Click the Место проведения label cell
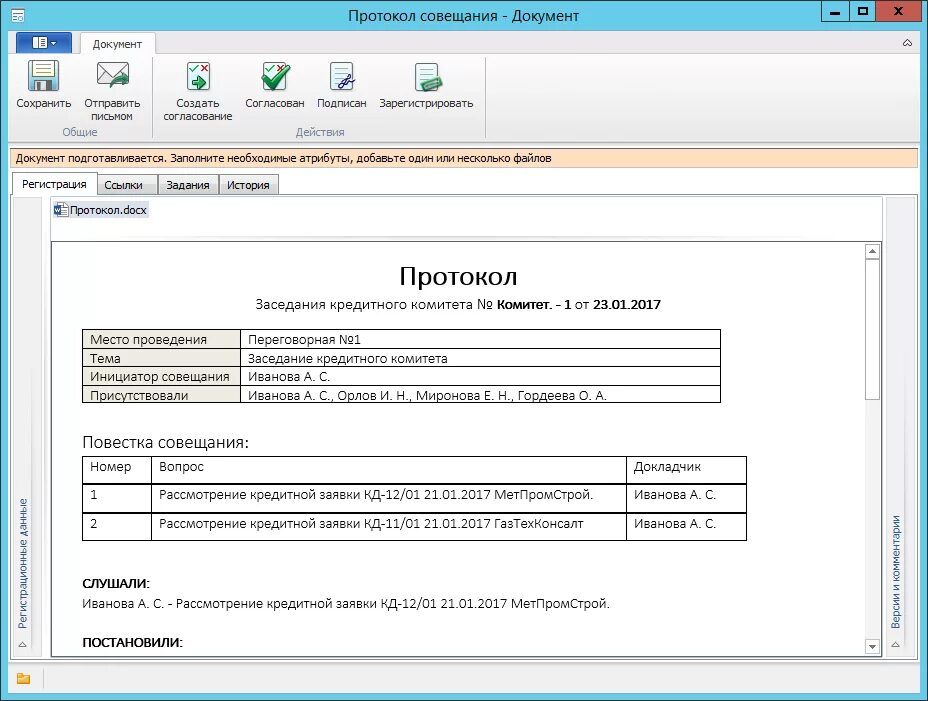Screen dimensions: 928x701 coord(162,339)
